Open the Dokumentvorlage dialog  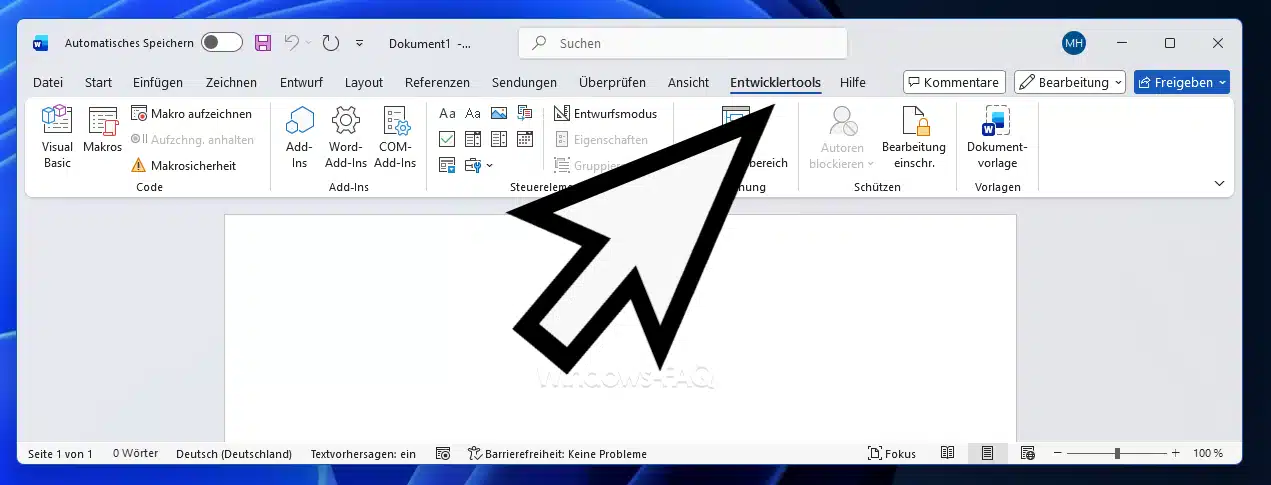(x=996, y=137)
